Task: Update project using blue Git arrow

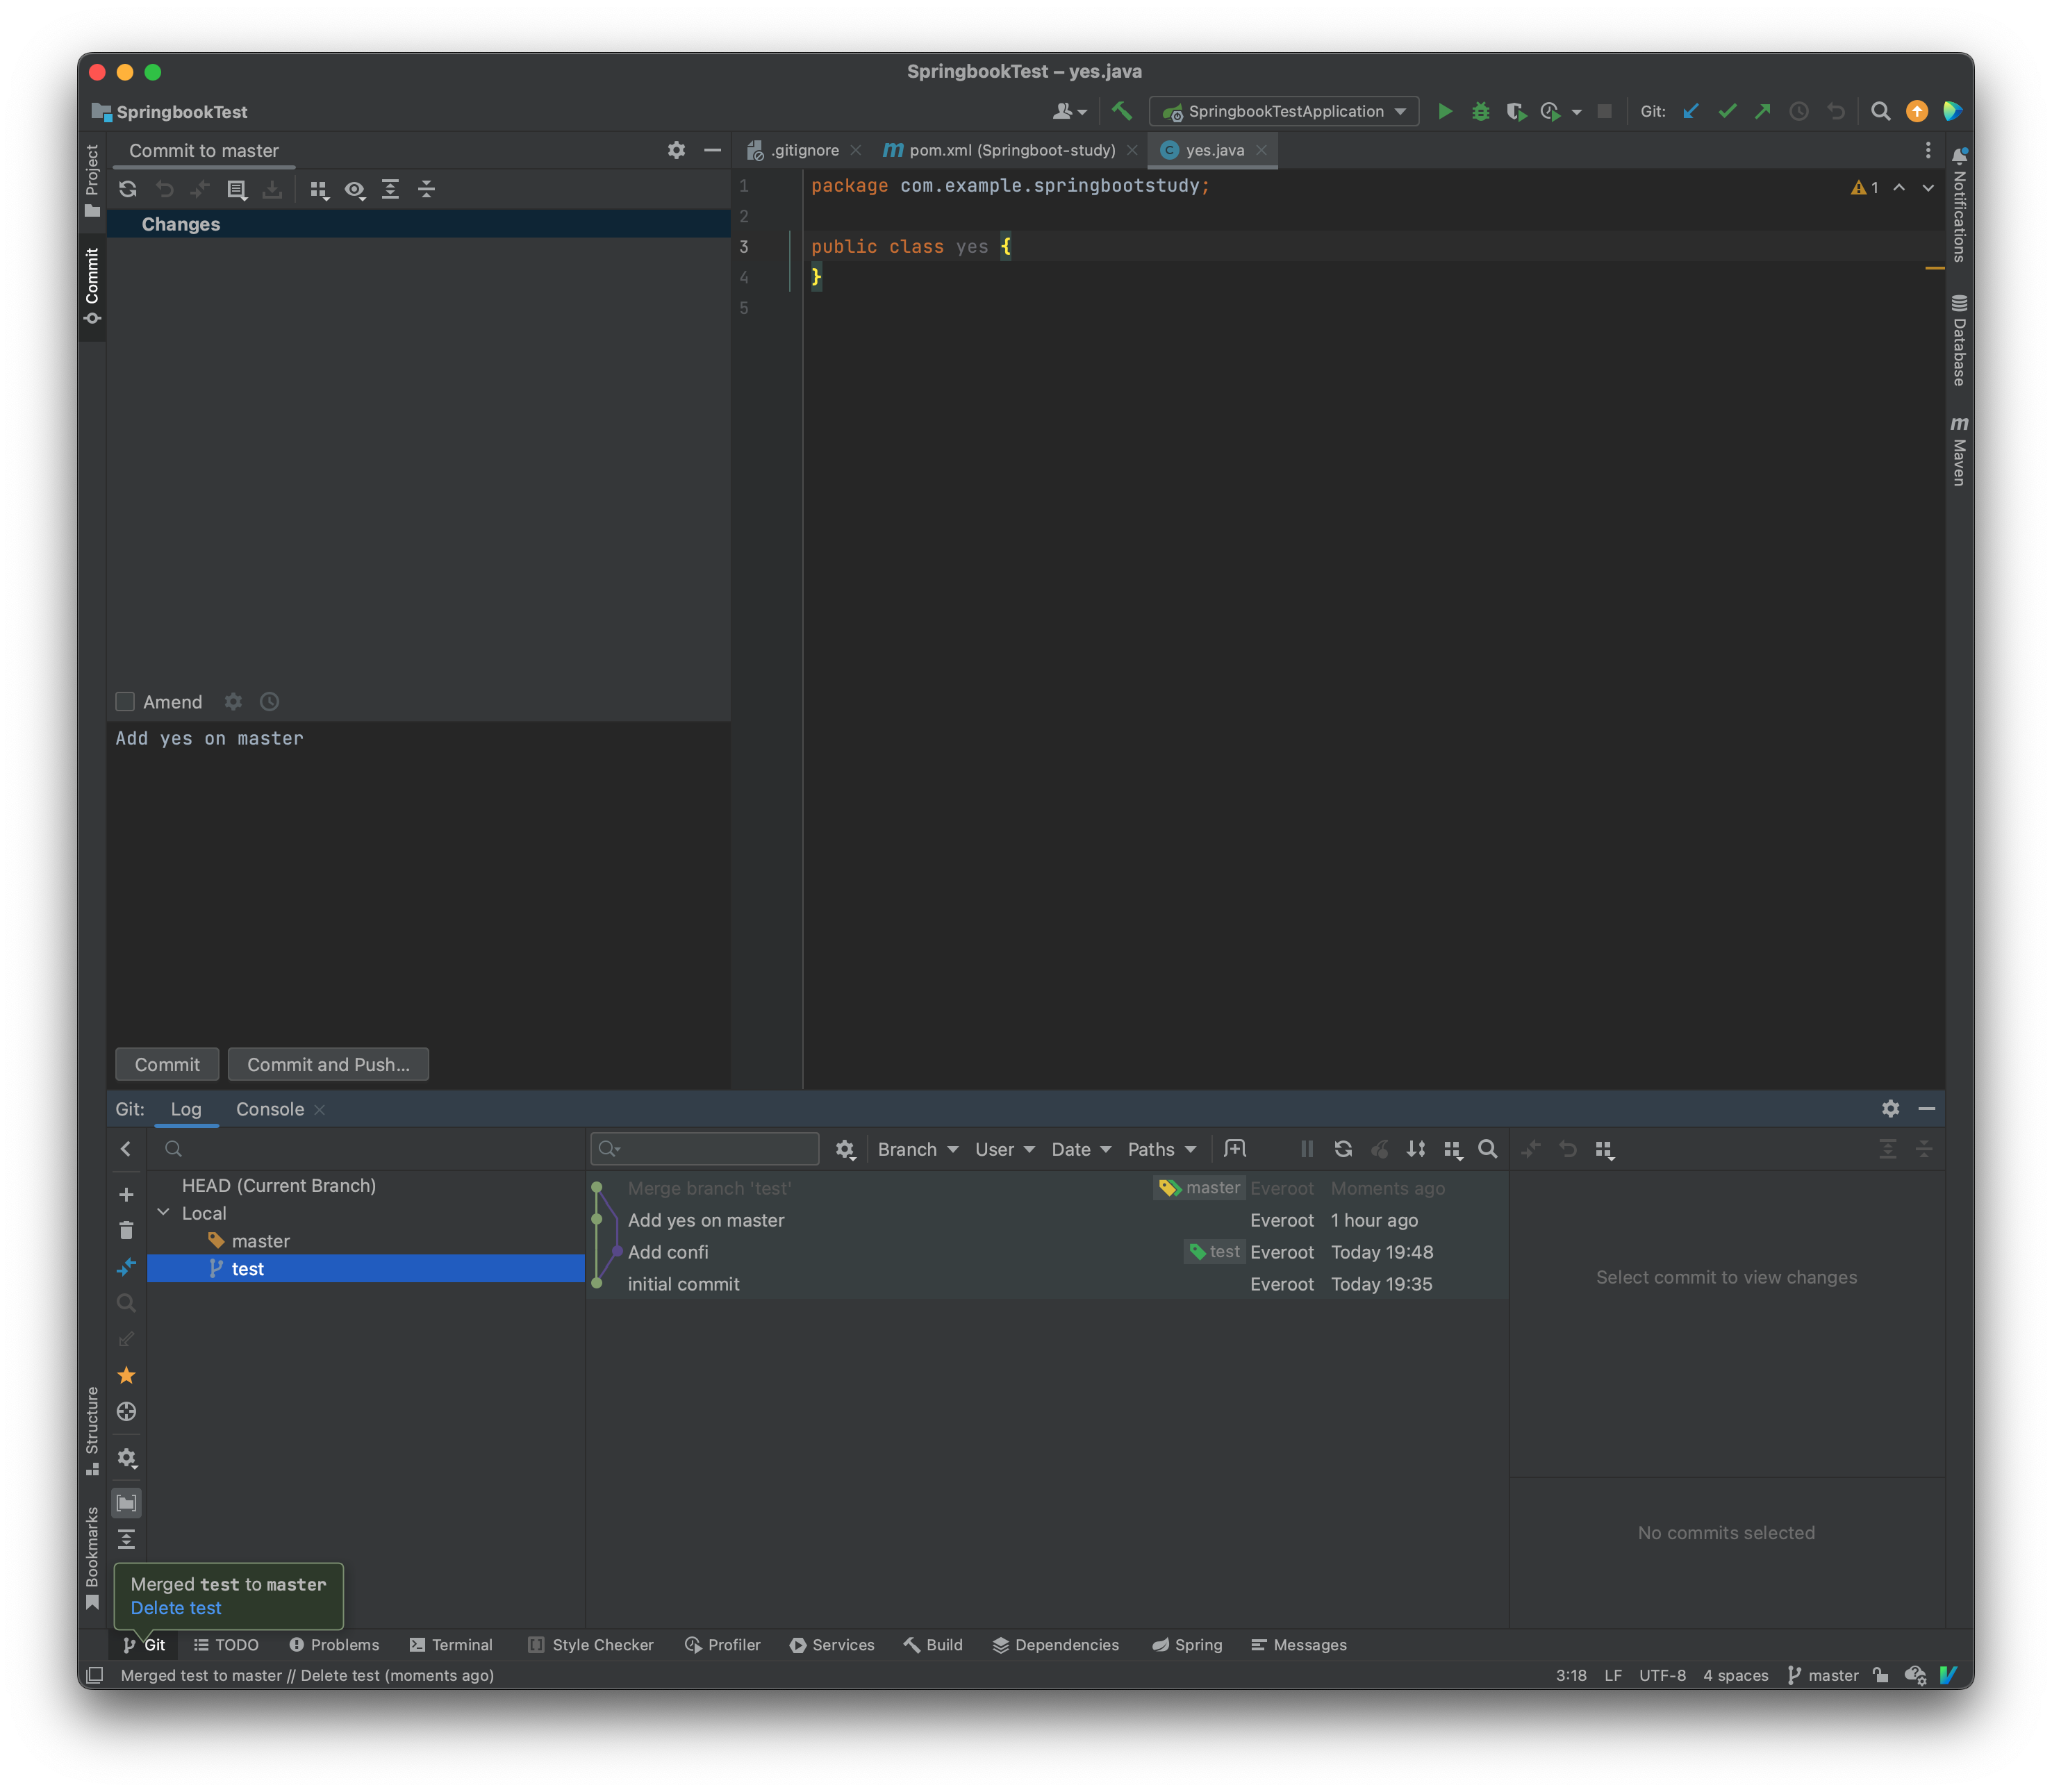Action: point(1690,111)
